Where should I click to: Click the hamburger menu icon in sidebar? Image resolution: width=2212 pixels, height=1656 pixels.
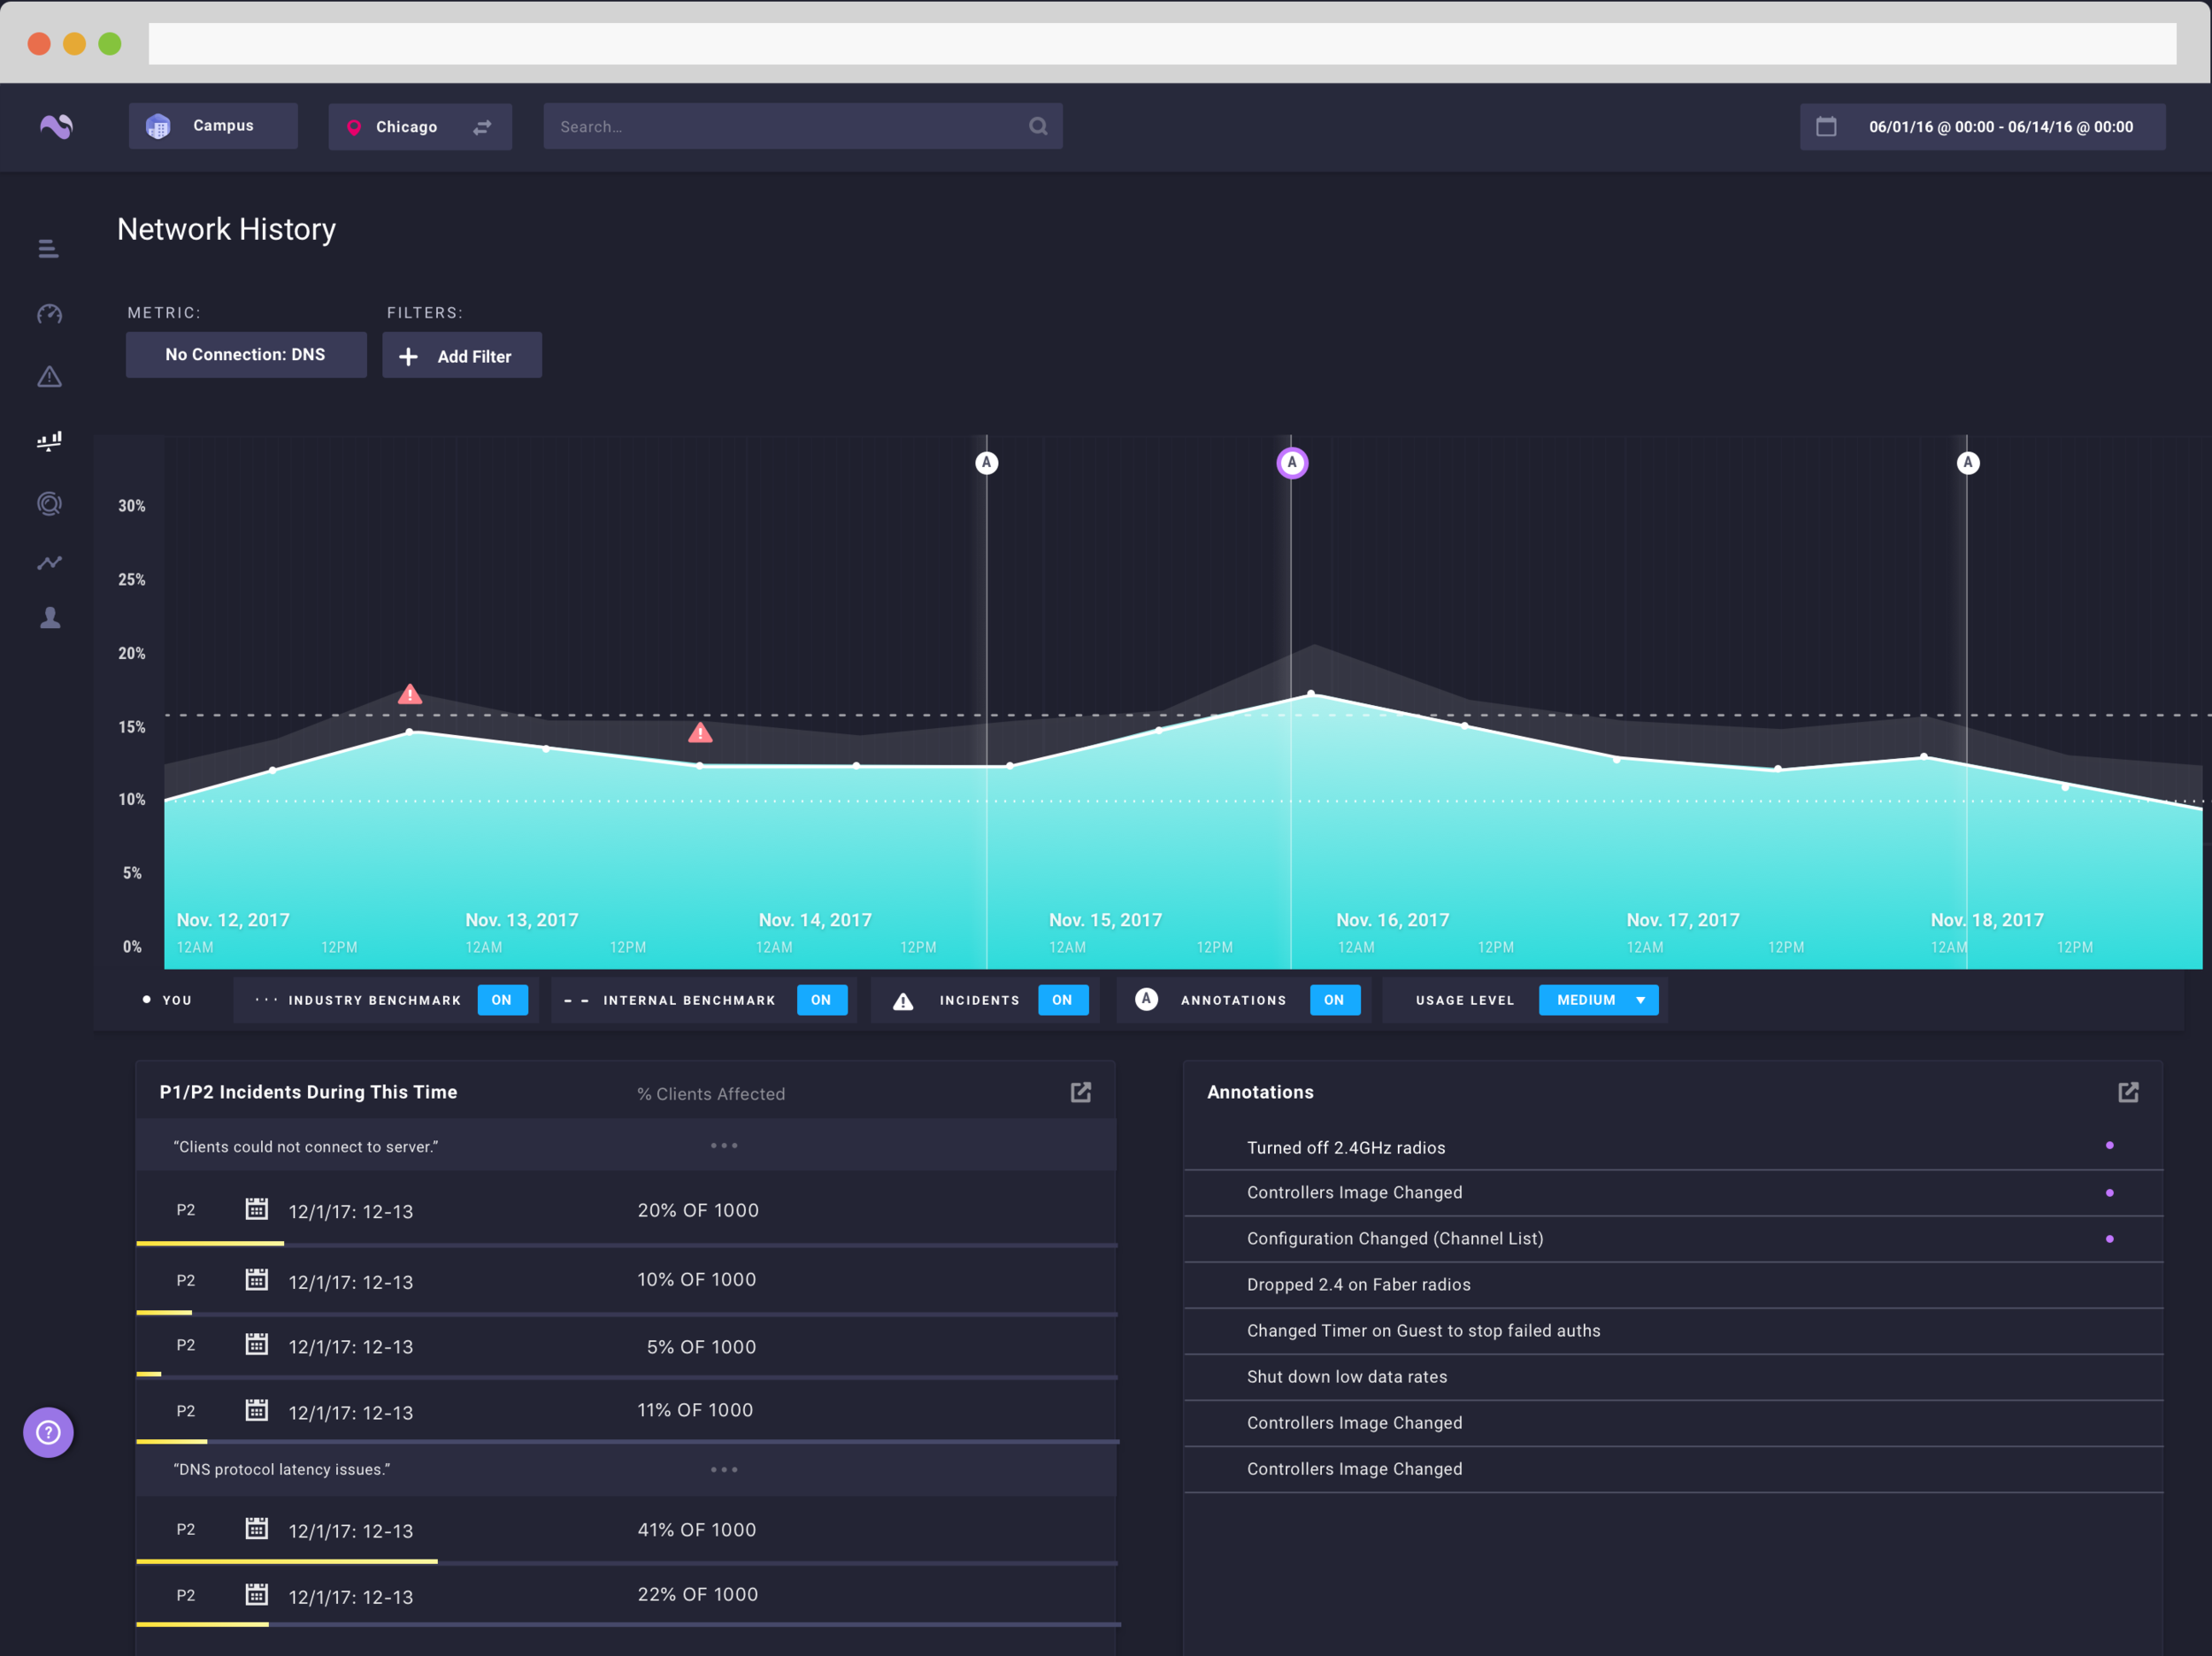(x=48, y=248)
